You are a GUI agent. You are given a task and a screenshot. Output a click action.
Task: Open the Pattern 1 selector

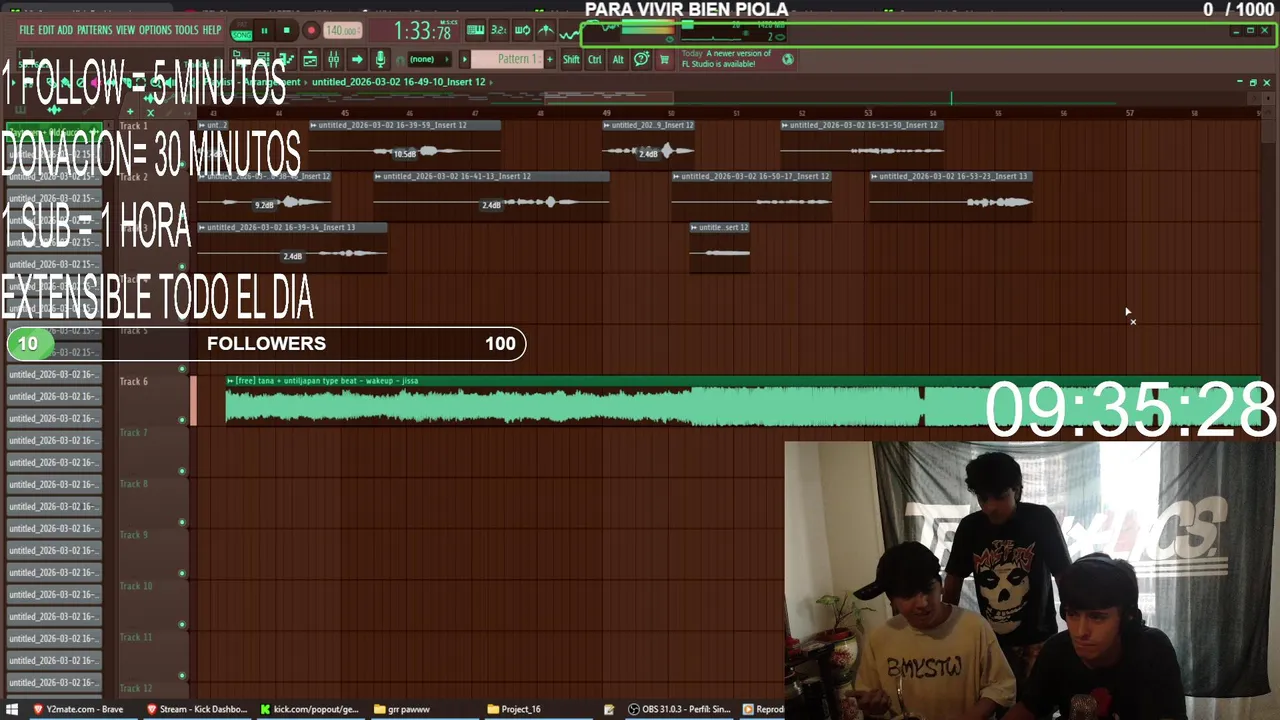(507, 59)
